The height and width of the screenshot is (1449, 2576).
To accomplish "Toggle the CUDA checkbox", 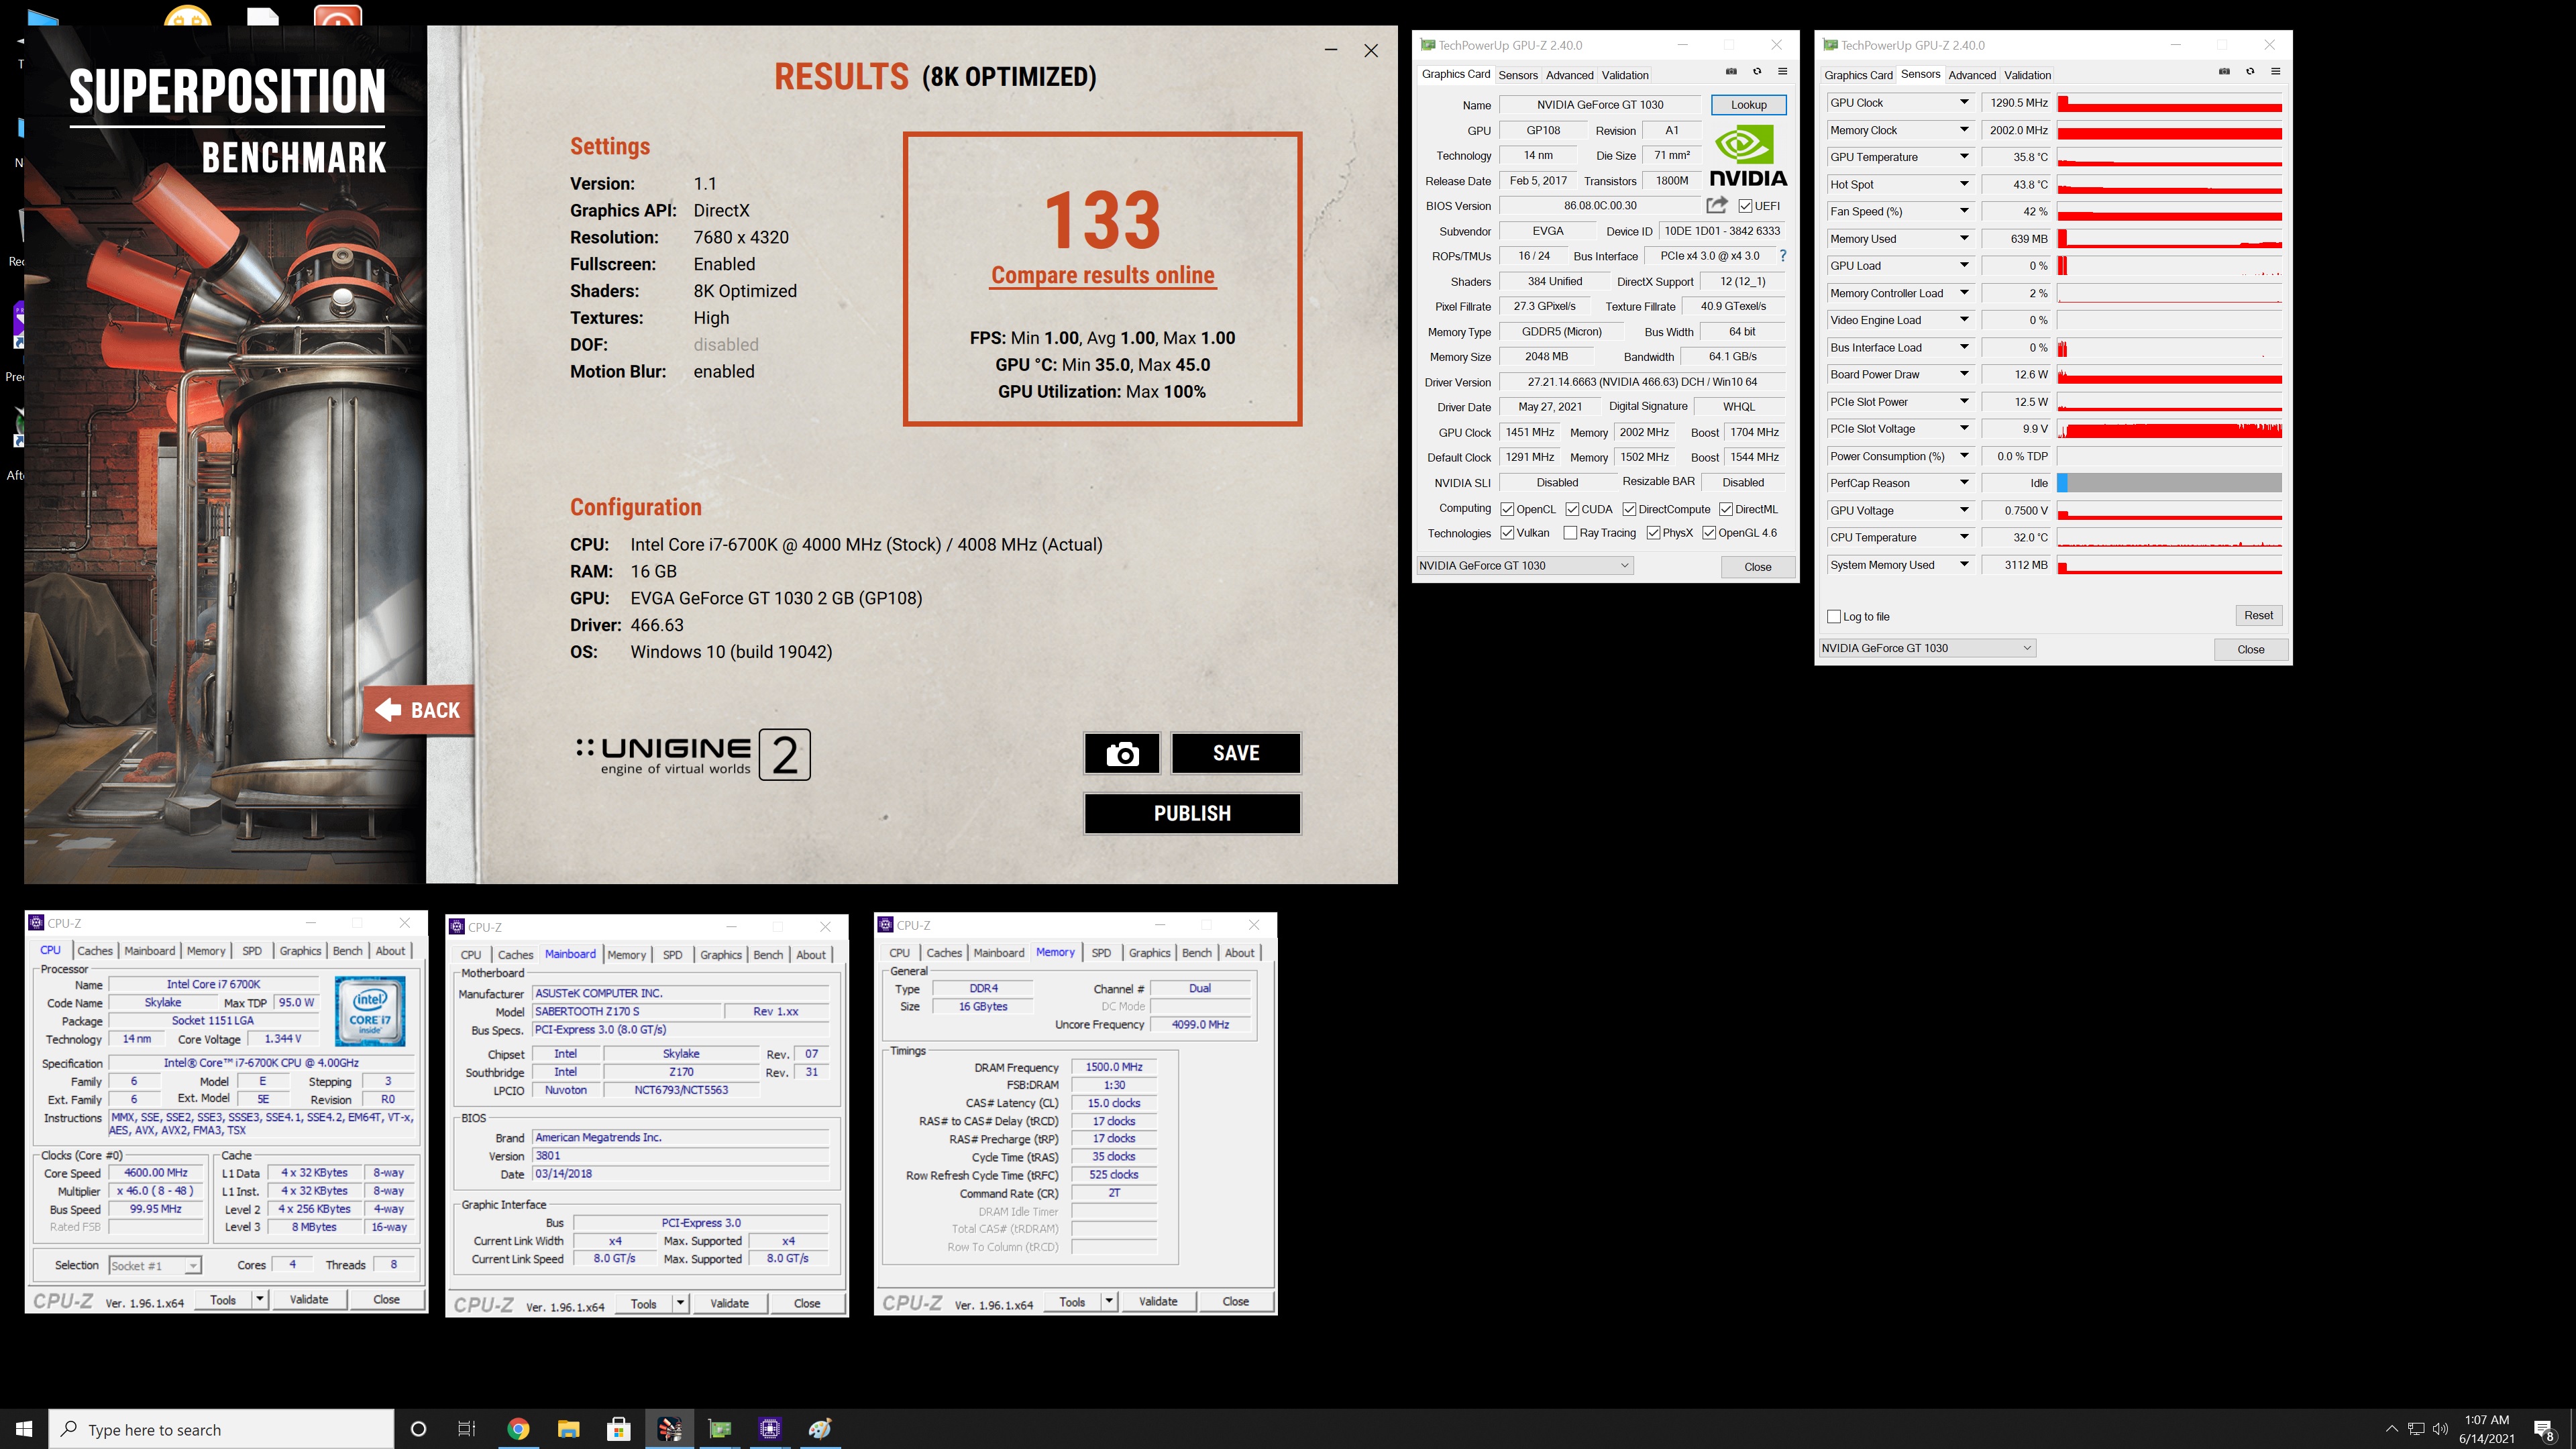I will [1572, 509].
